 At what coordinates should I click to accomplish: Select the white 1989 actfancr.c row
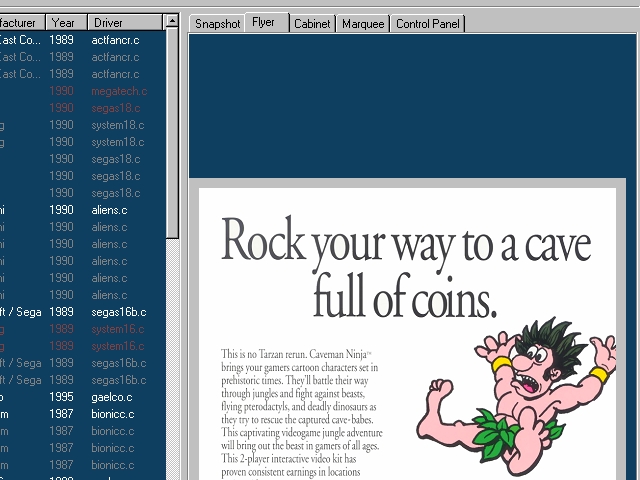pos(83,40)
